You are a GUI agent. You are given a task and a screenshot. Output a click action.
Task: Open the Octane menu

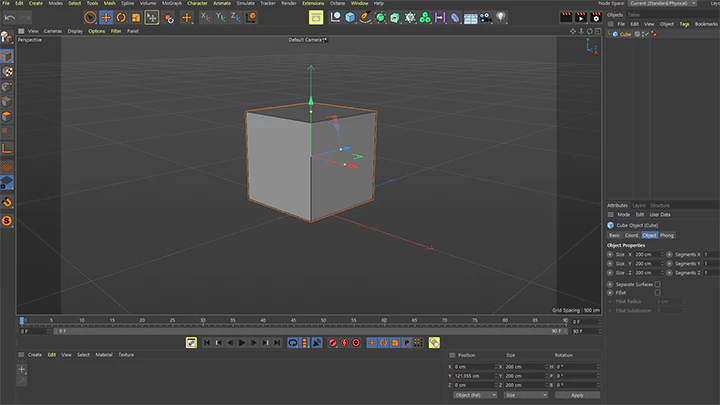[x=338, y=3]
